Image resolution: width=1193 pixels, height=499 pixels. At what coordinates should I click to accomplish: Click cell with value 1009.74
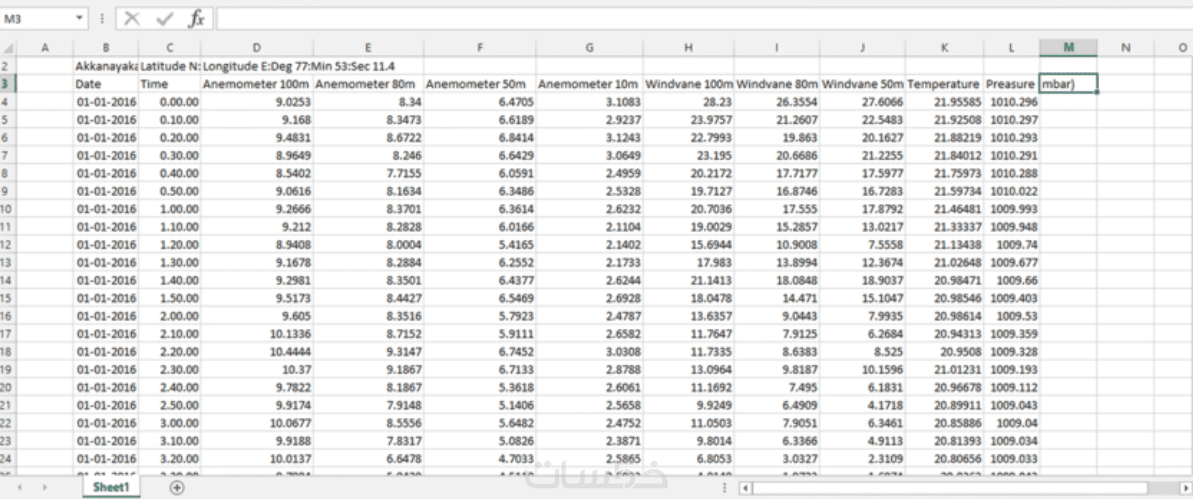[1011, 244]
